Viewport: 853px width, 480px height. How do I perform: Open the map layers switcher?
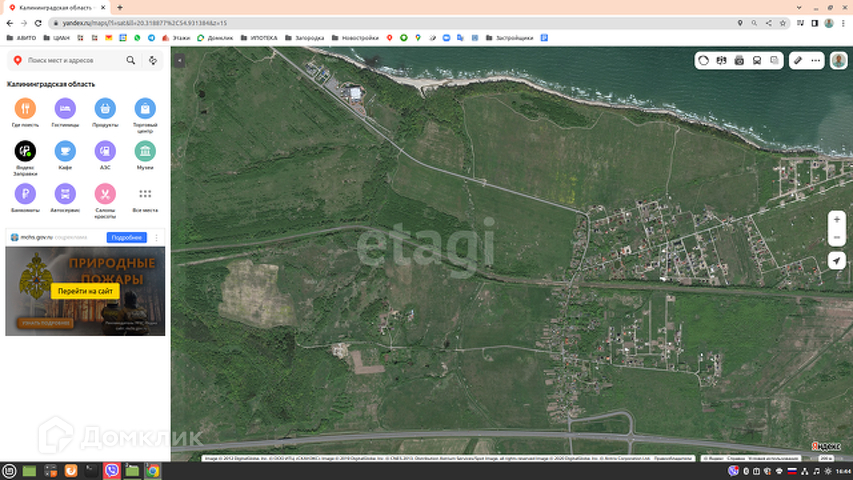coord(774,60)
